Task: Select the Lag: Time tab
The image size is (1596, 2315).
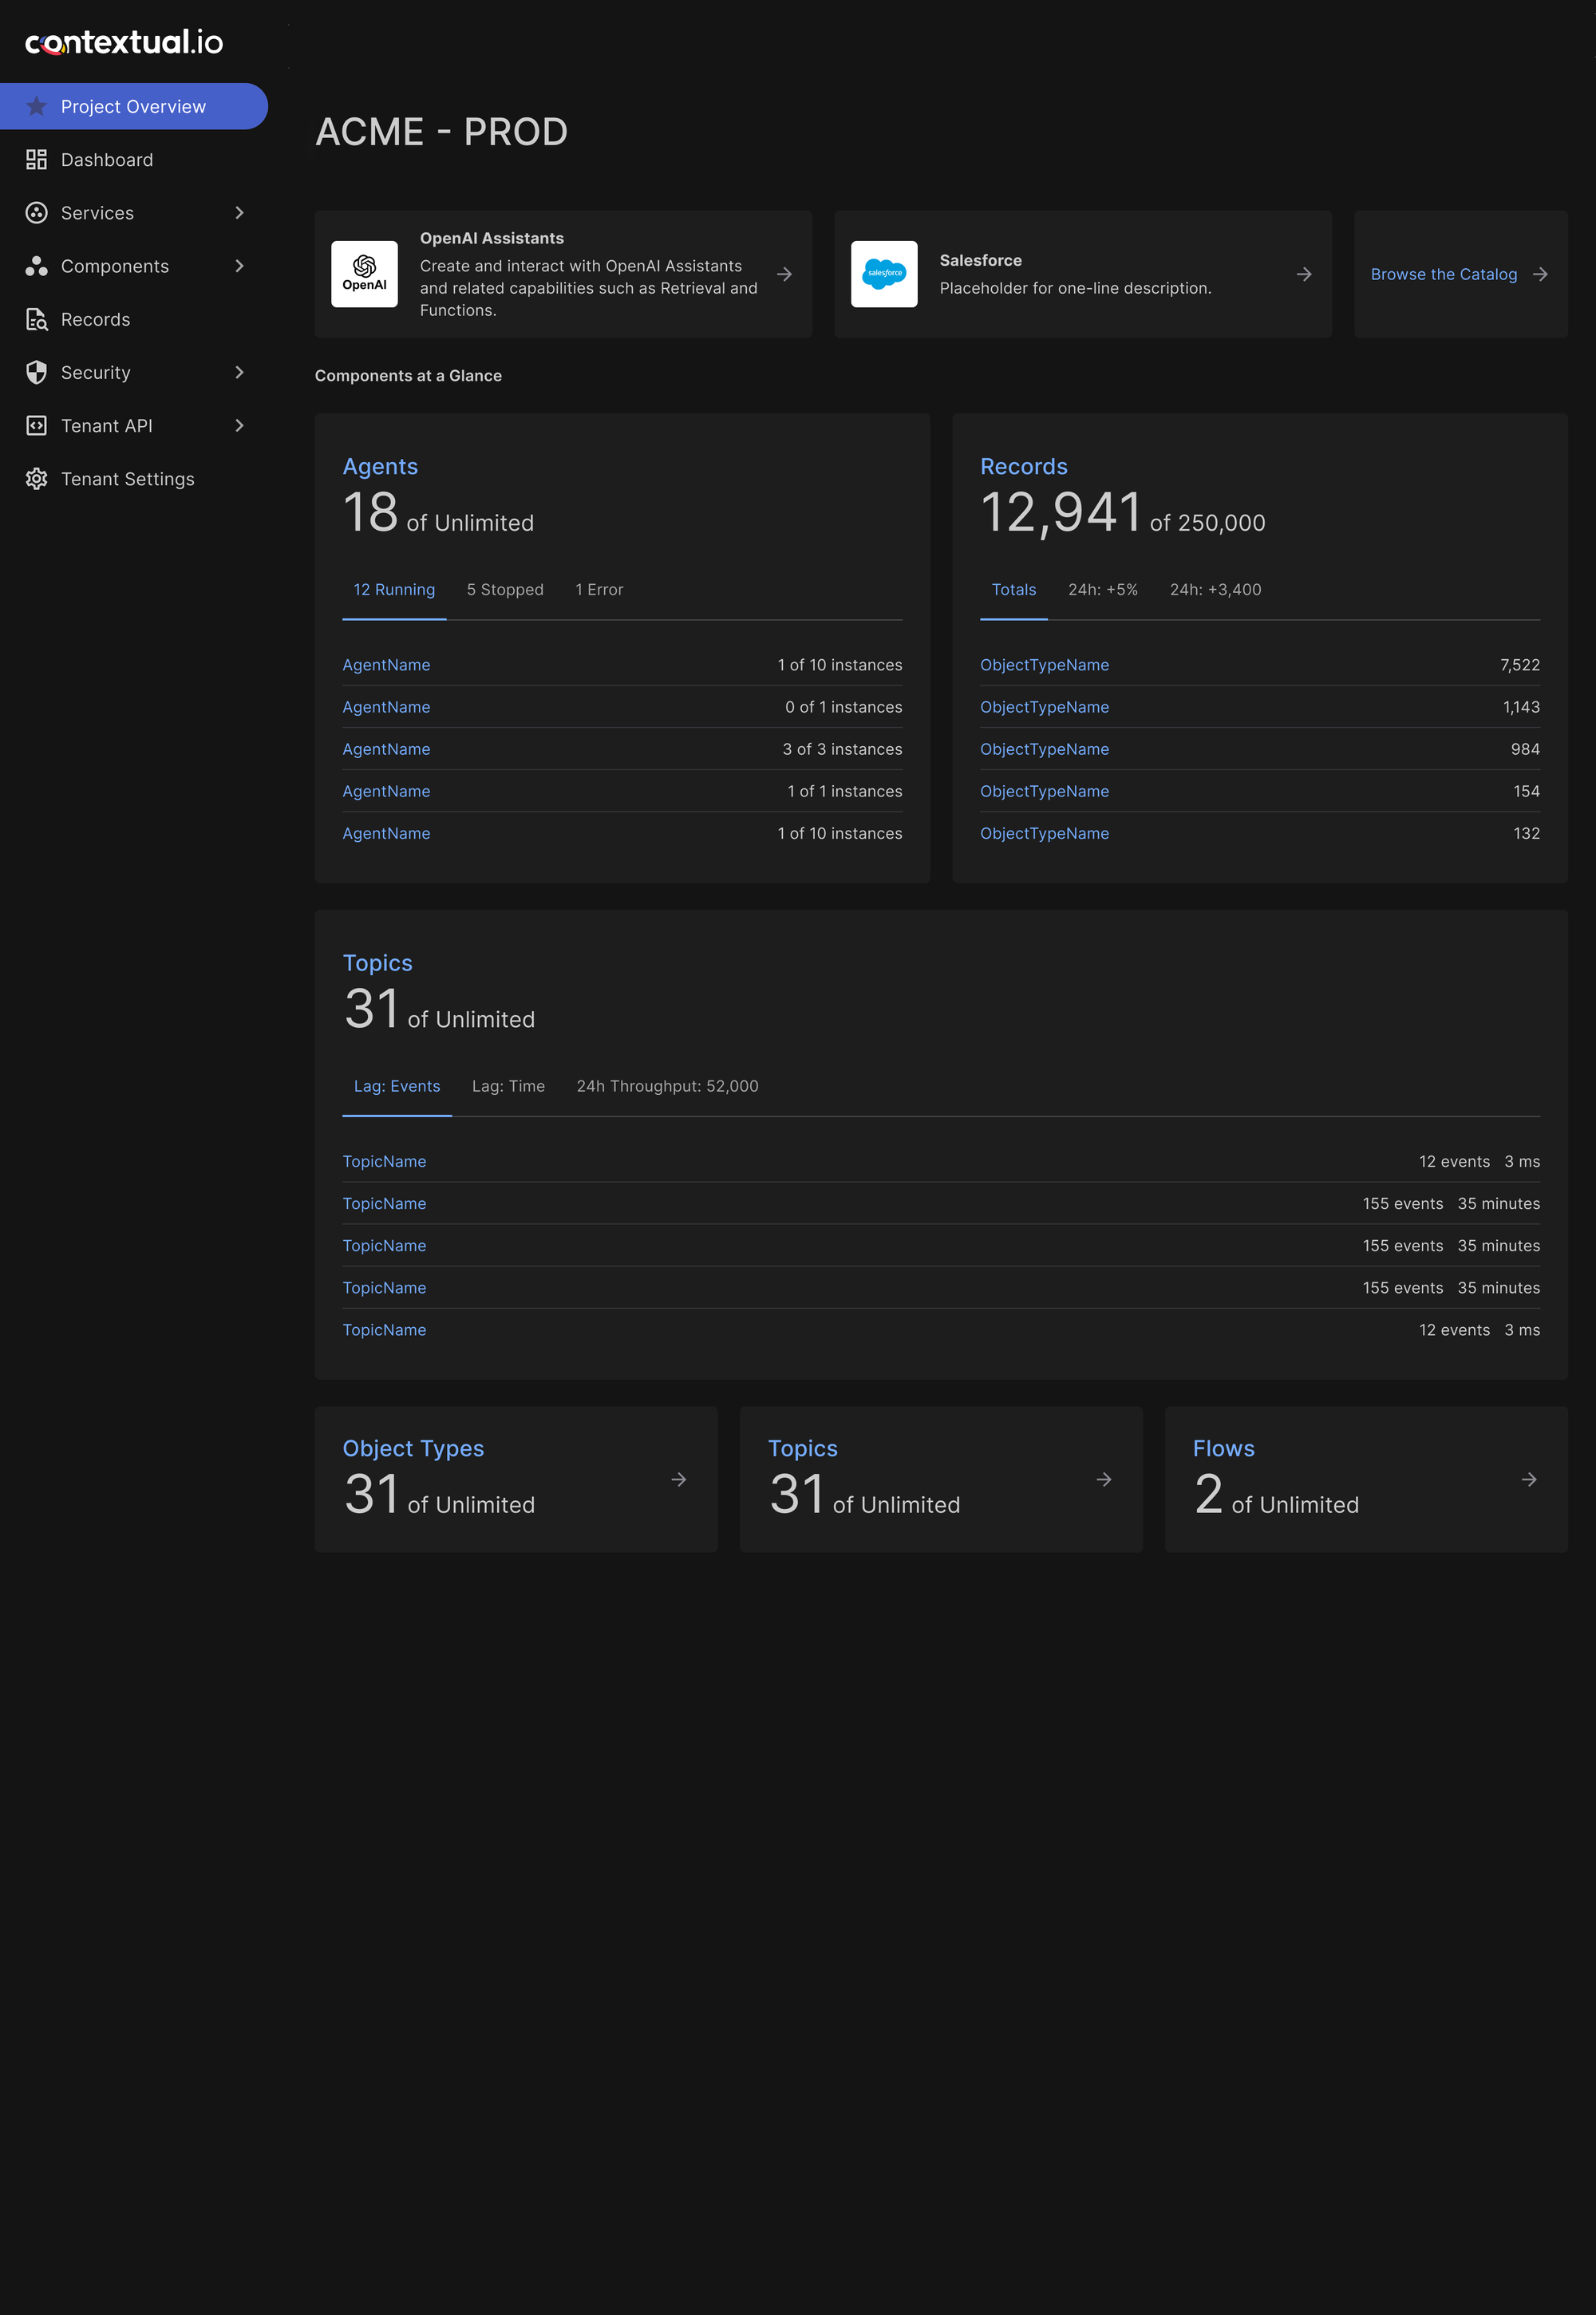Action: [508, 1086]
